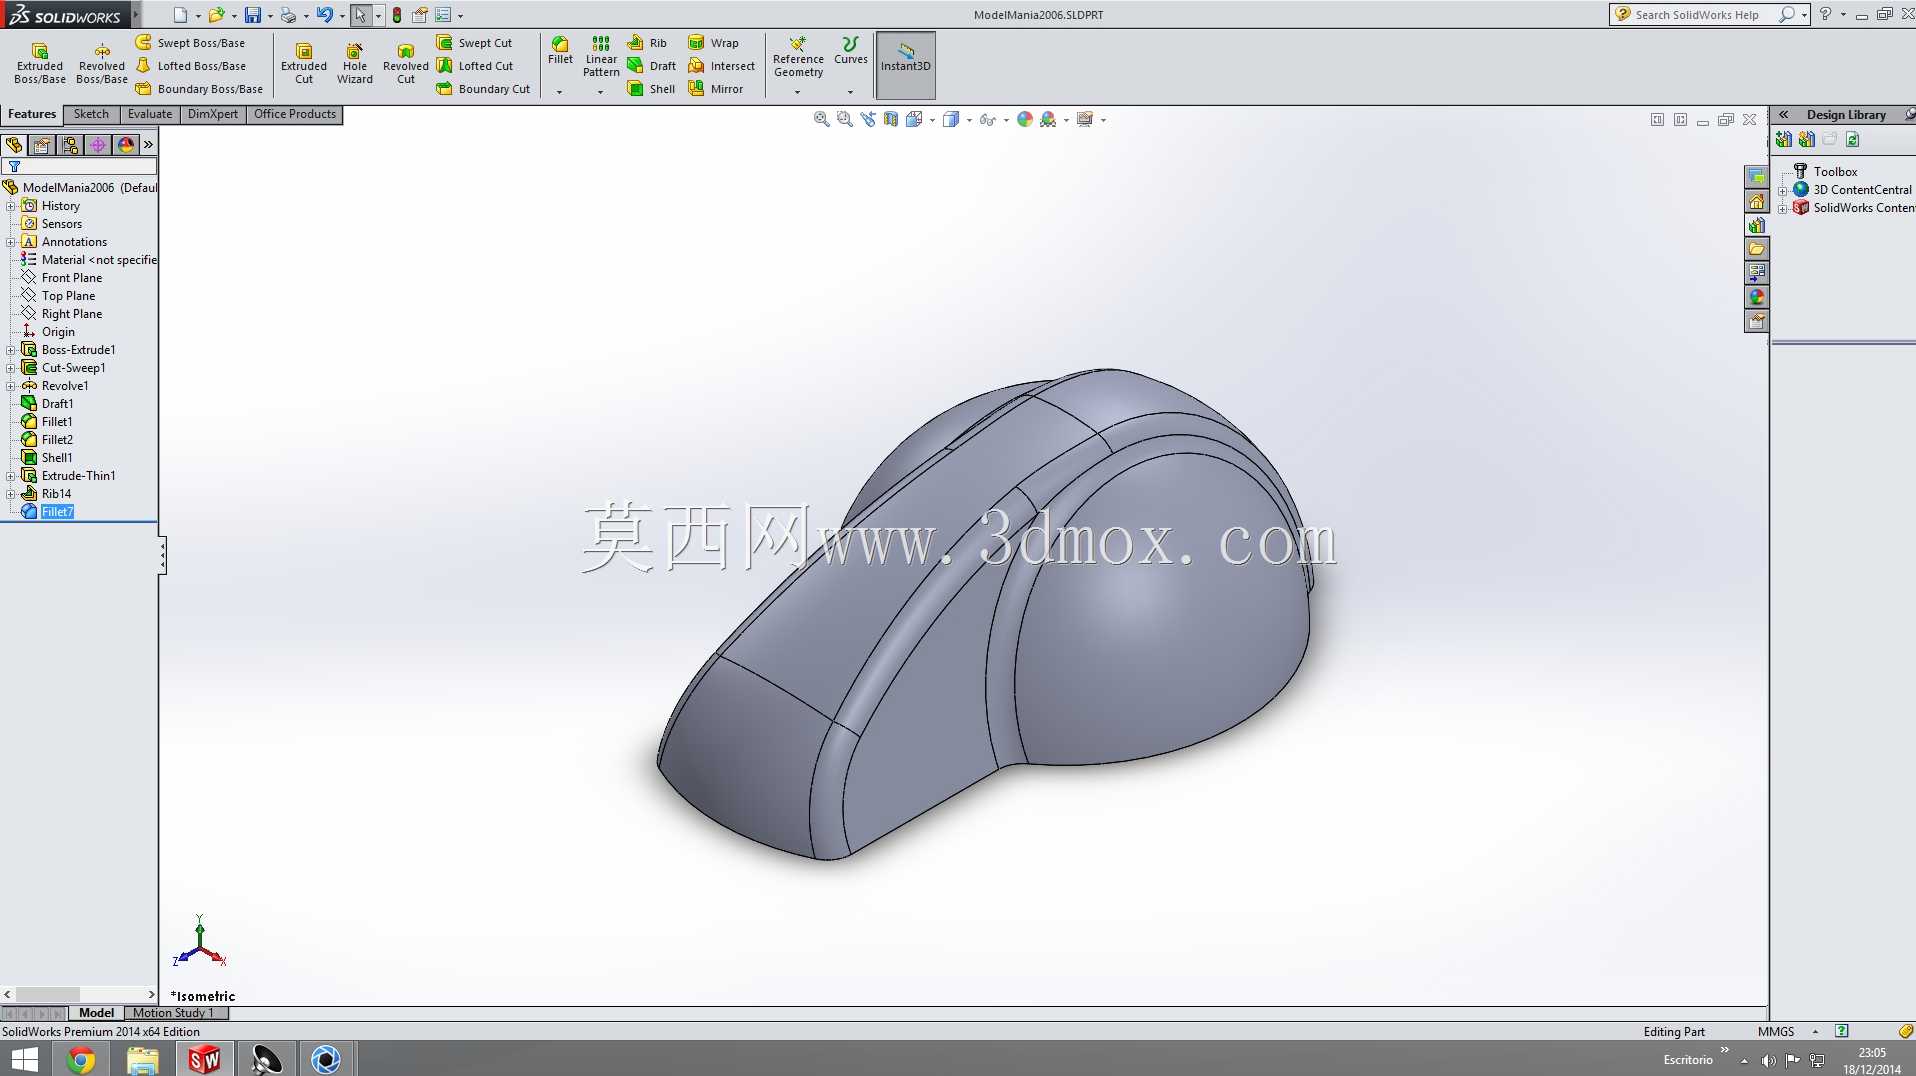The image size is (1916, 1076).
Task: Open the DimXpertManager tab icon
Action: point(98,145)
